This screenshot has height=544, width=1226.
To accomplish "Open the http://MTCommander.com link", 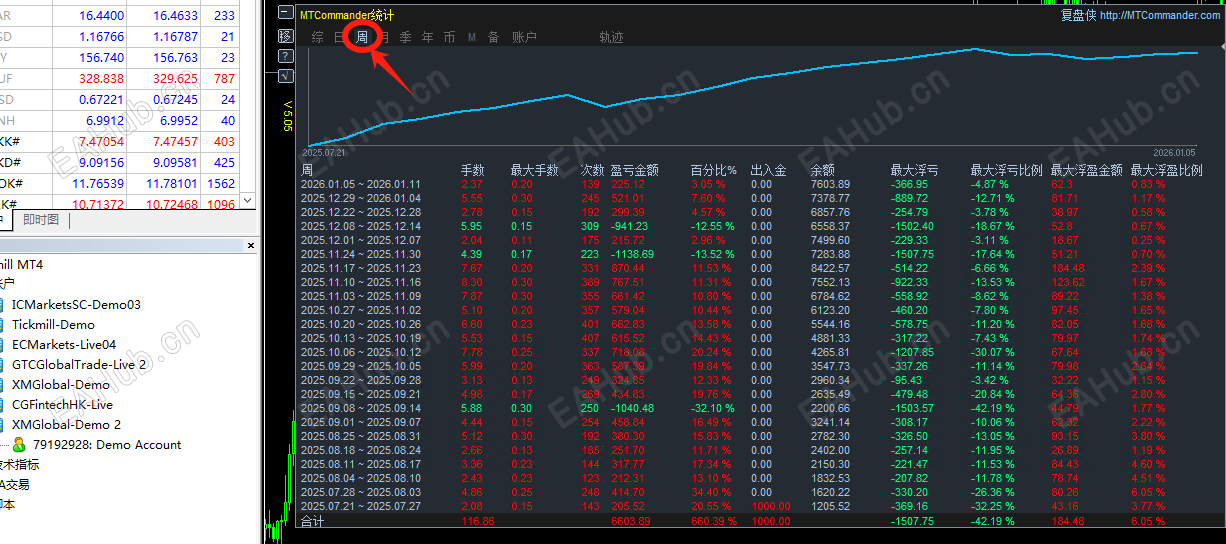I will click(x=1160, y=15).
